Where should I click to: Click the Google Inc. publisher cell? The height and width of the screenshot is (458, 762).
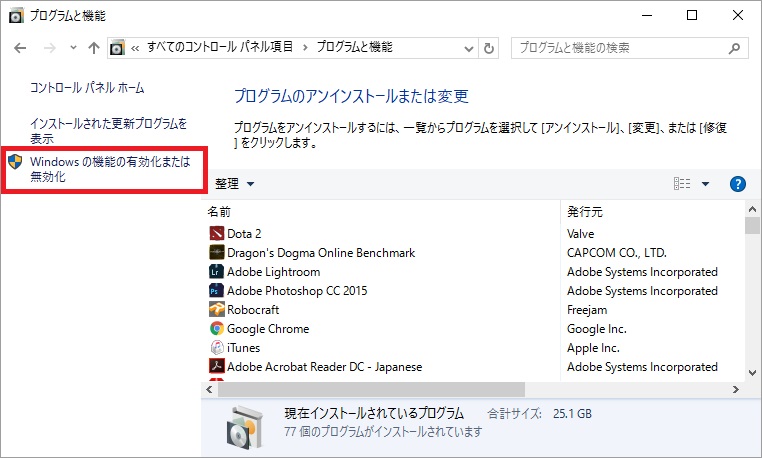[596, 329]
